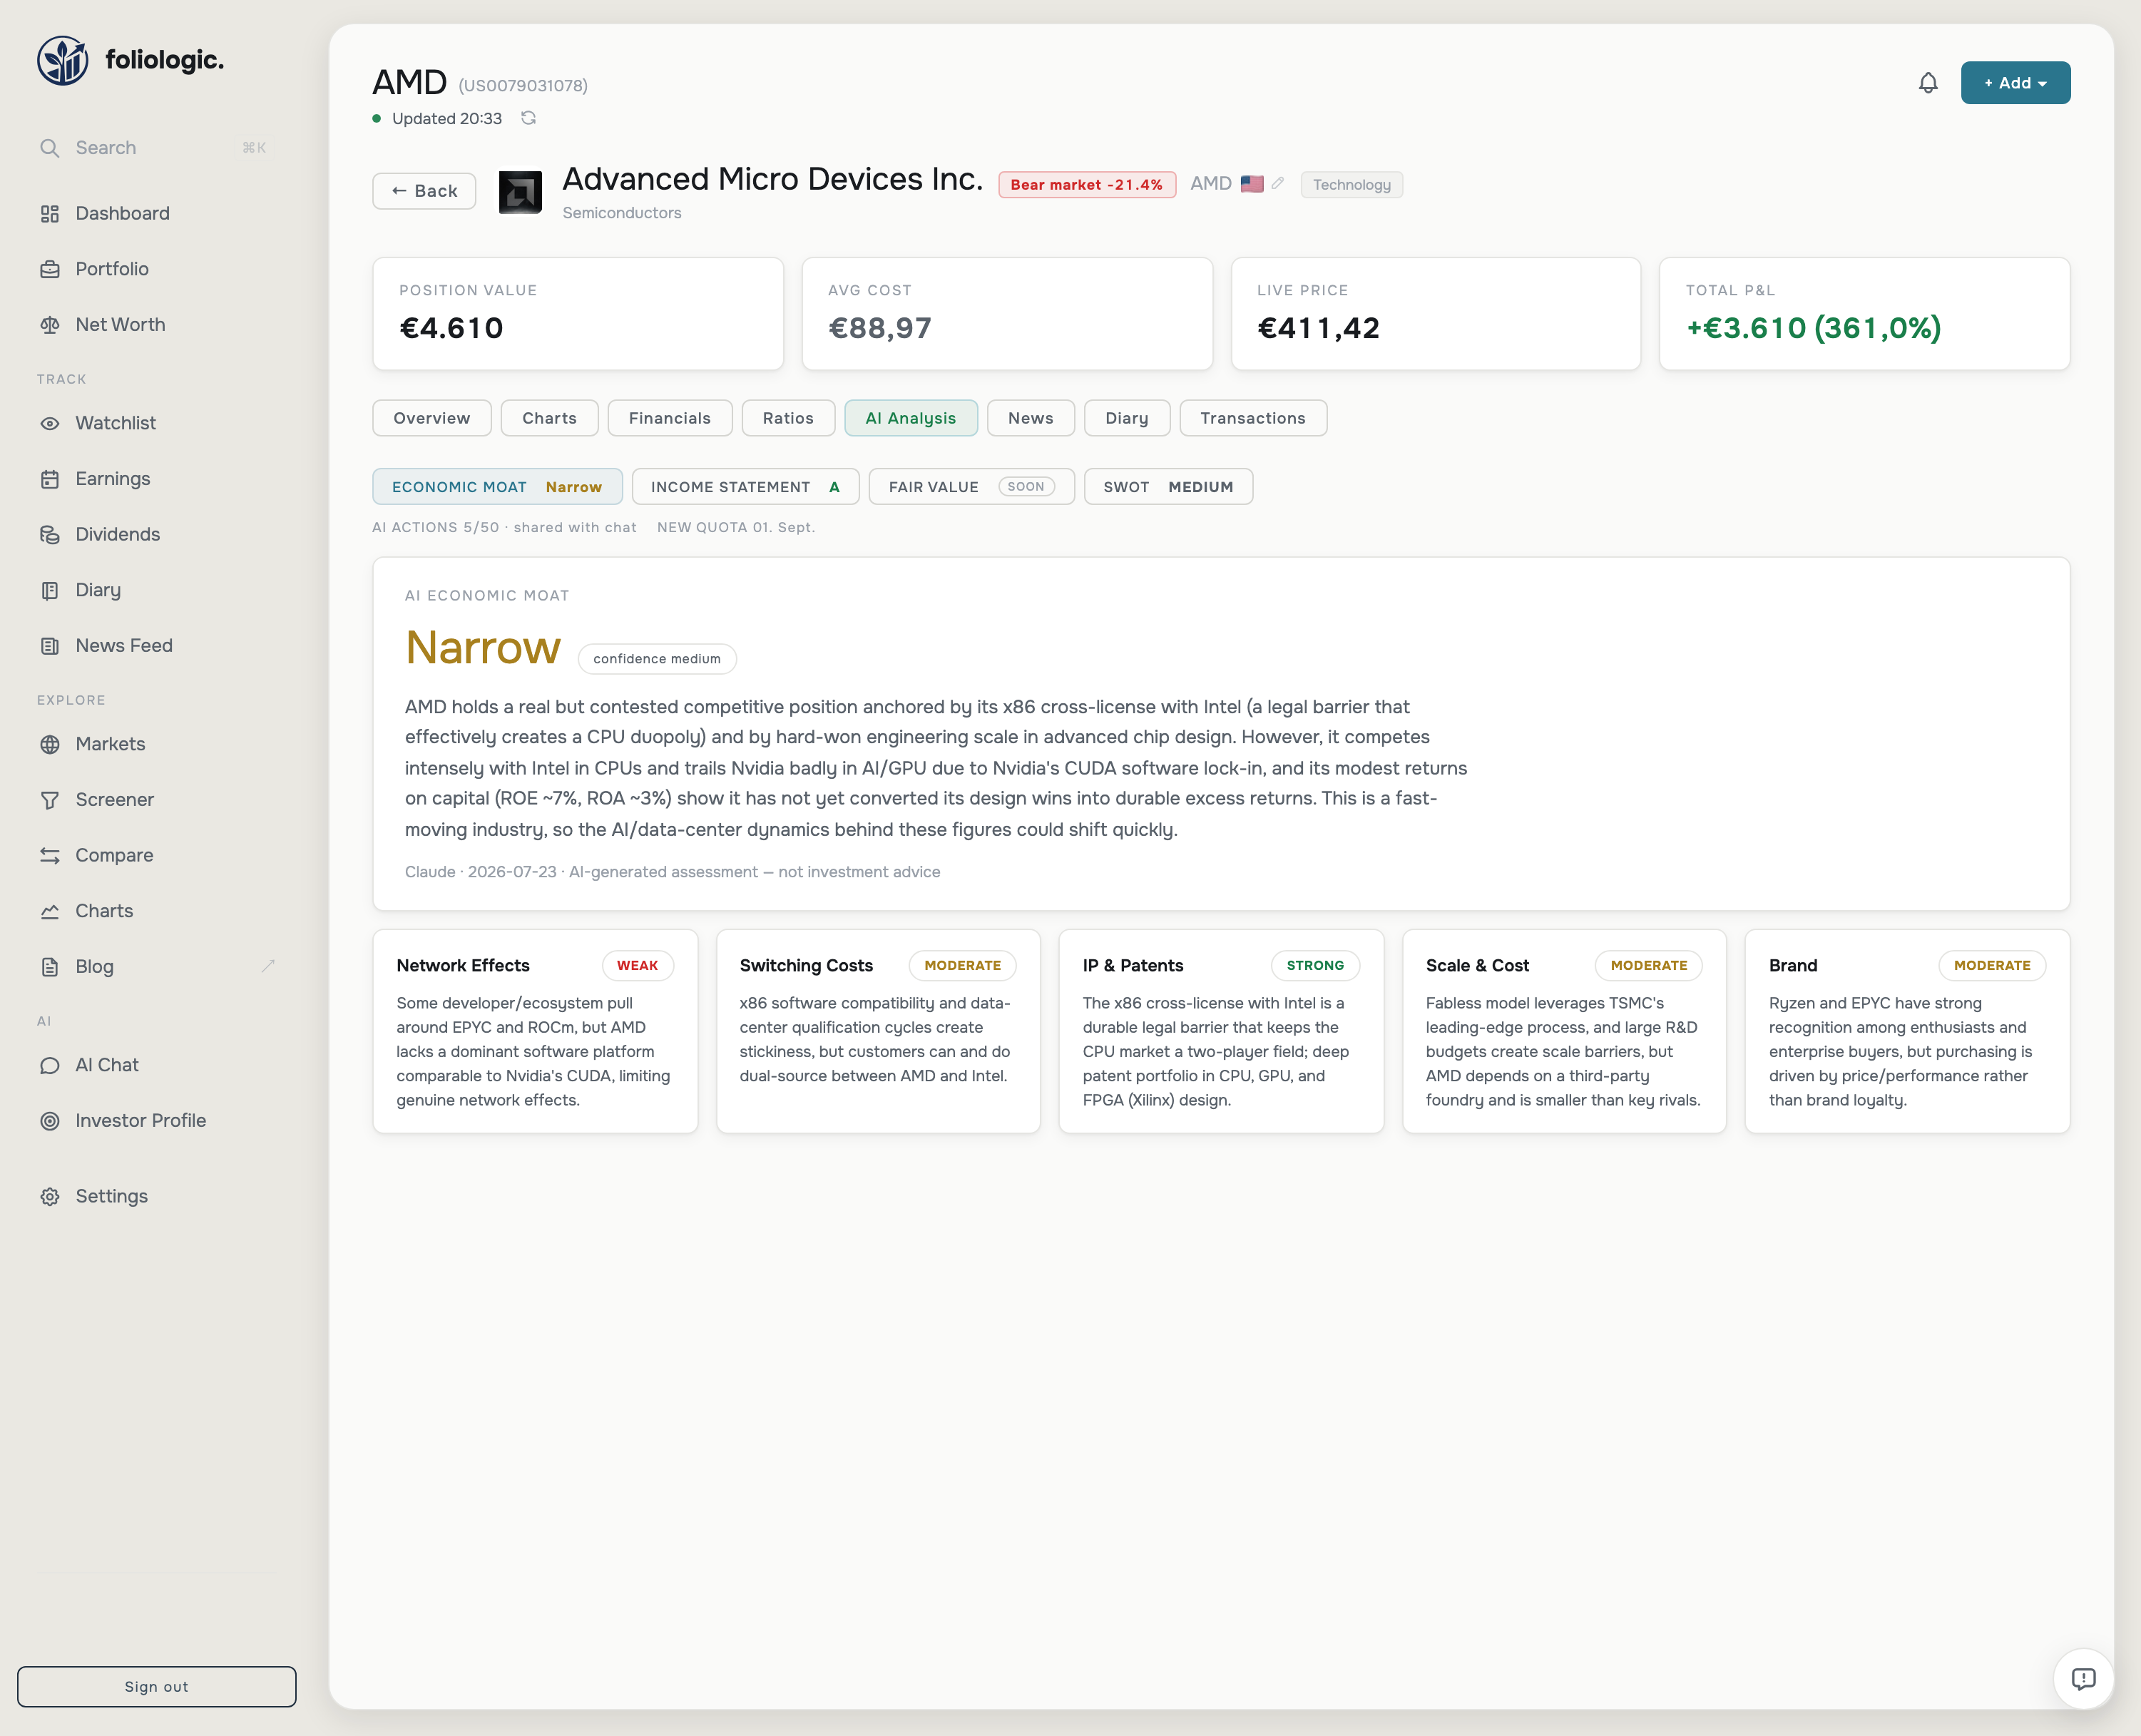Screen dimensions: 2141x1736
Task: Click the AMD company logo thumbnail
Action: (520, 192)
